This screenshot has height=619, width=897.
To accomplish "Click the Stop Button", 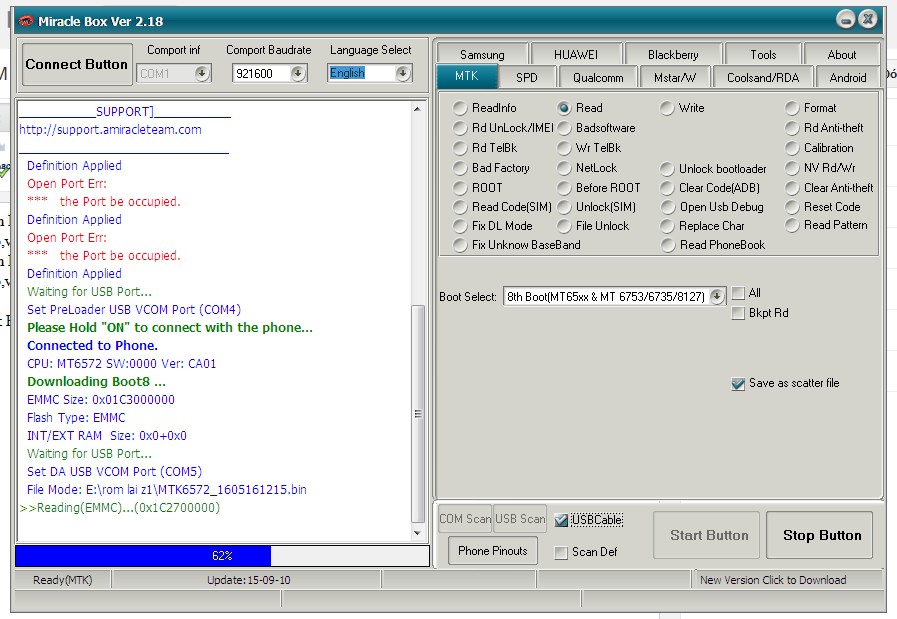I will coord(821,535).
